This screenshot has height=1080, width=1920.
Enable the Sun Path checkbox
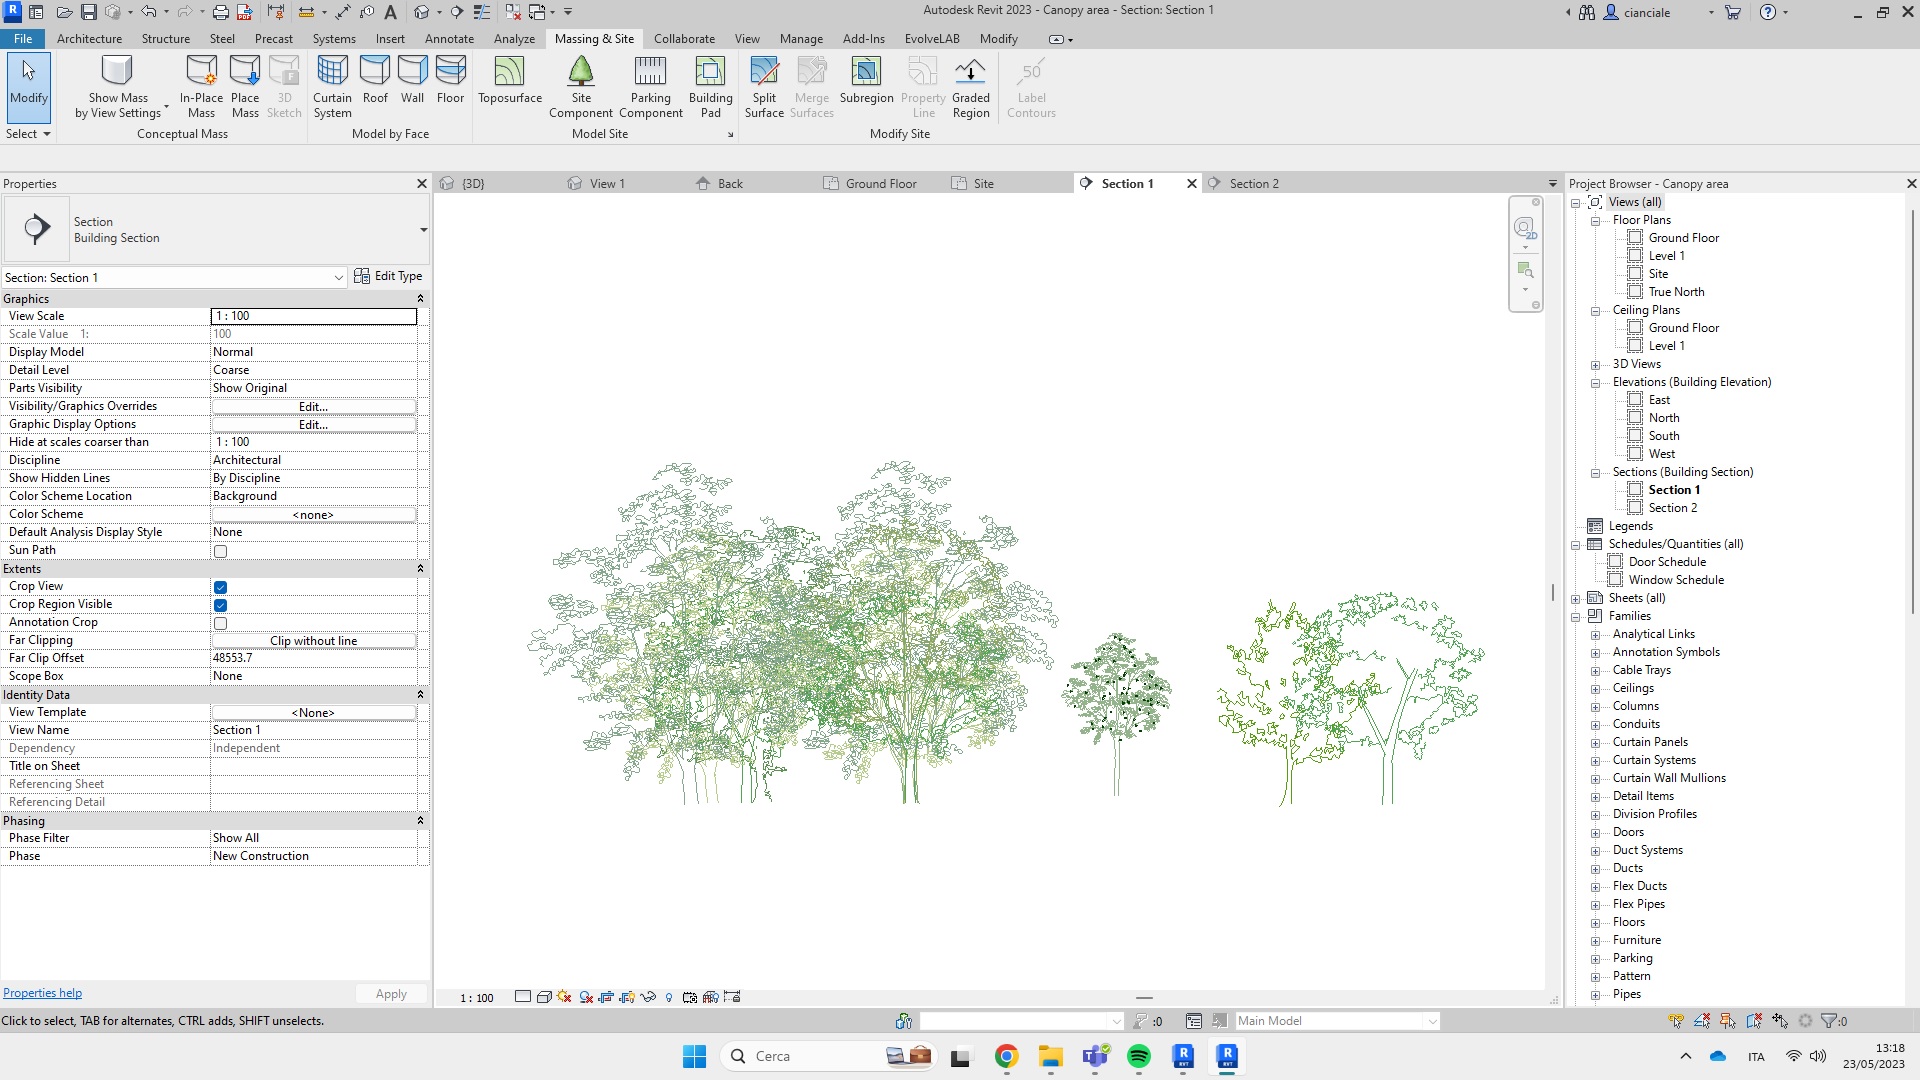click(x=221, y=551)
